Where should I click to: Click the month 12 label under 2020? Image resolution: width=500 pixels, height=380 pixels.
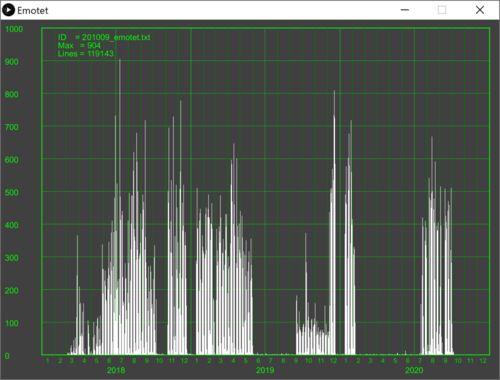click(x=483, y=361)
